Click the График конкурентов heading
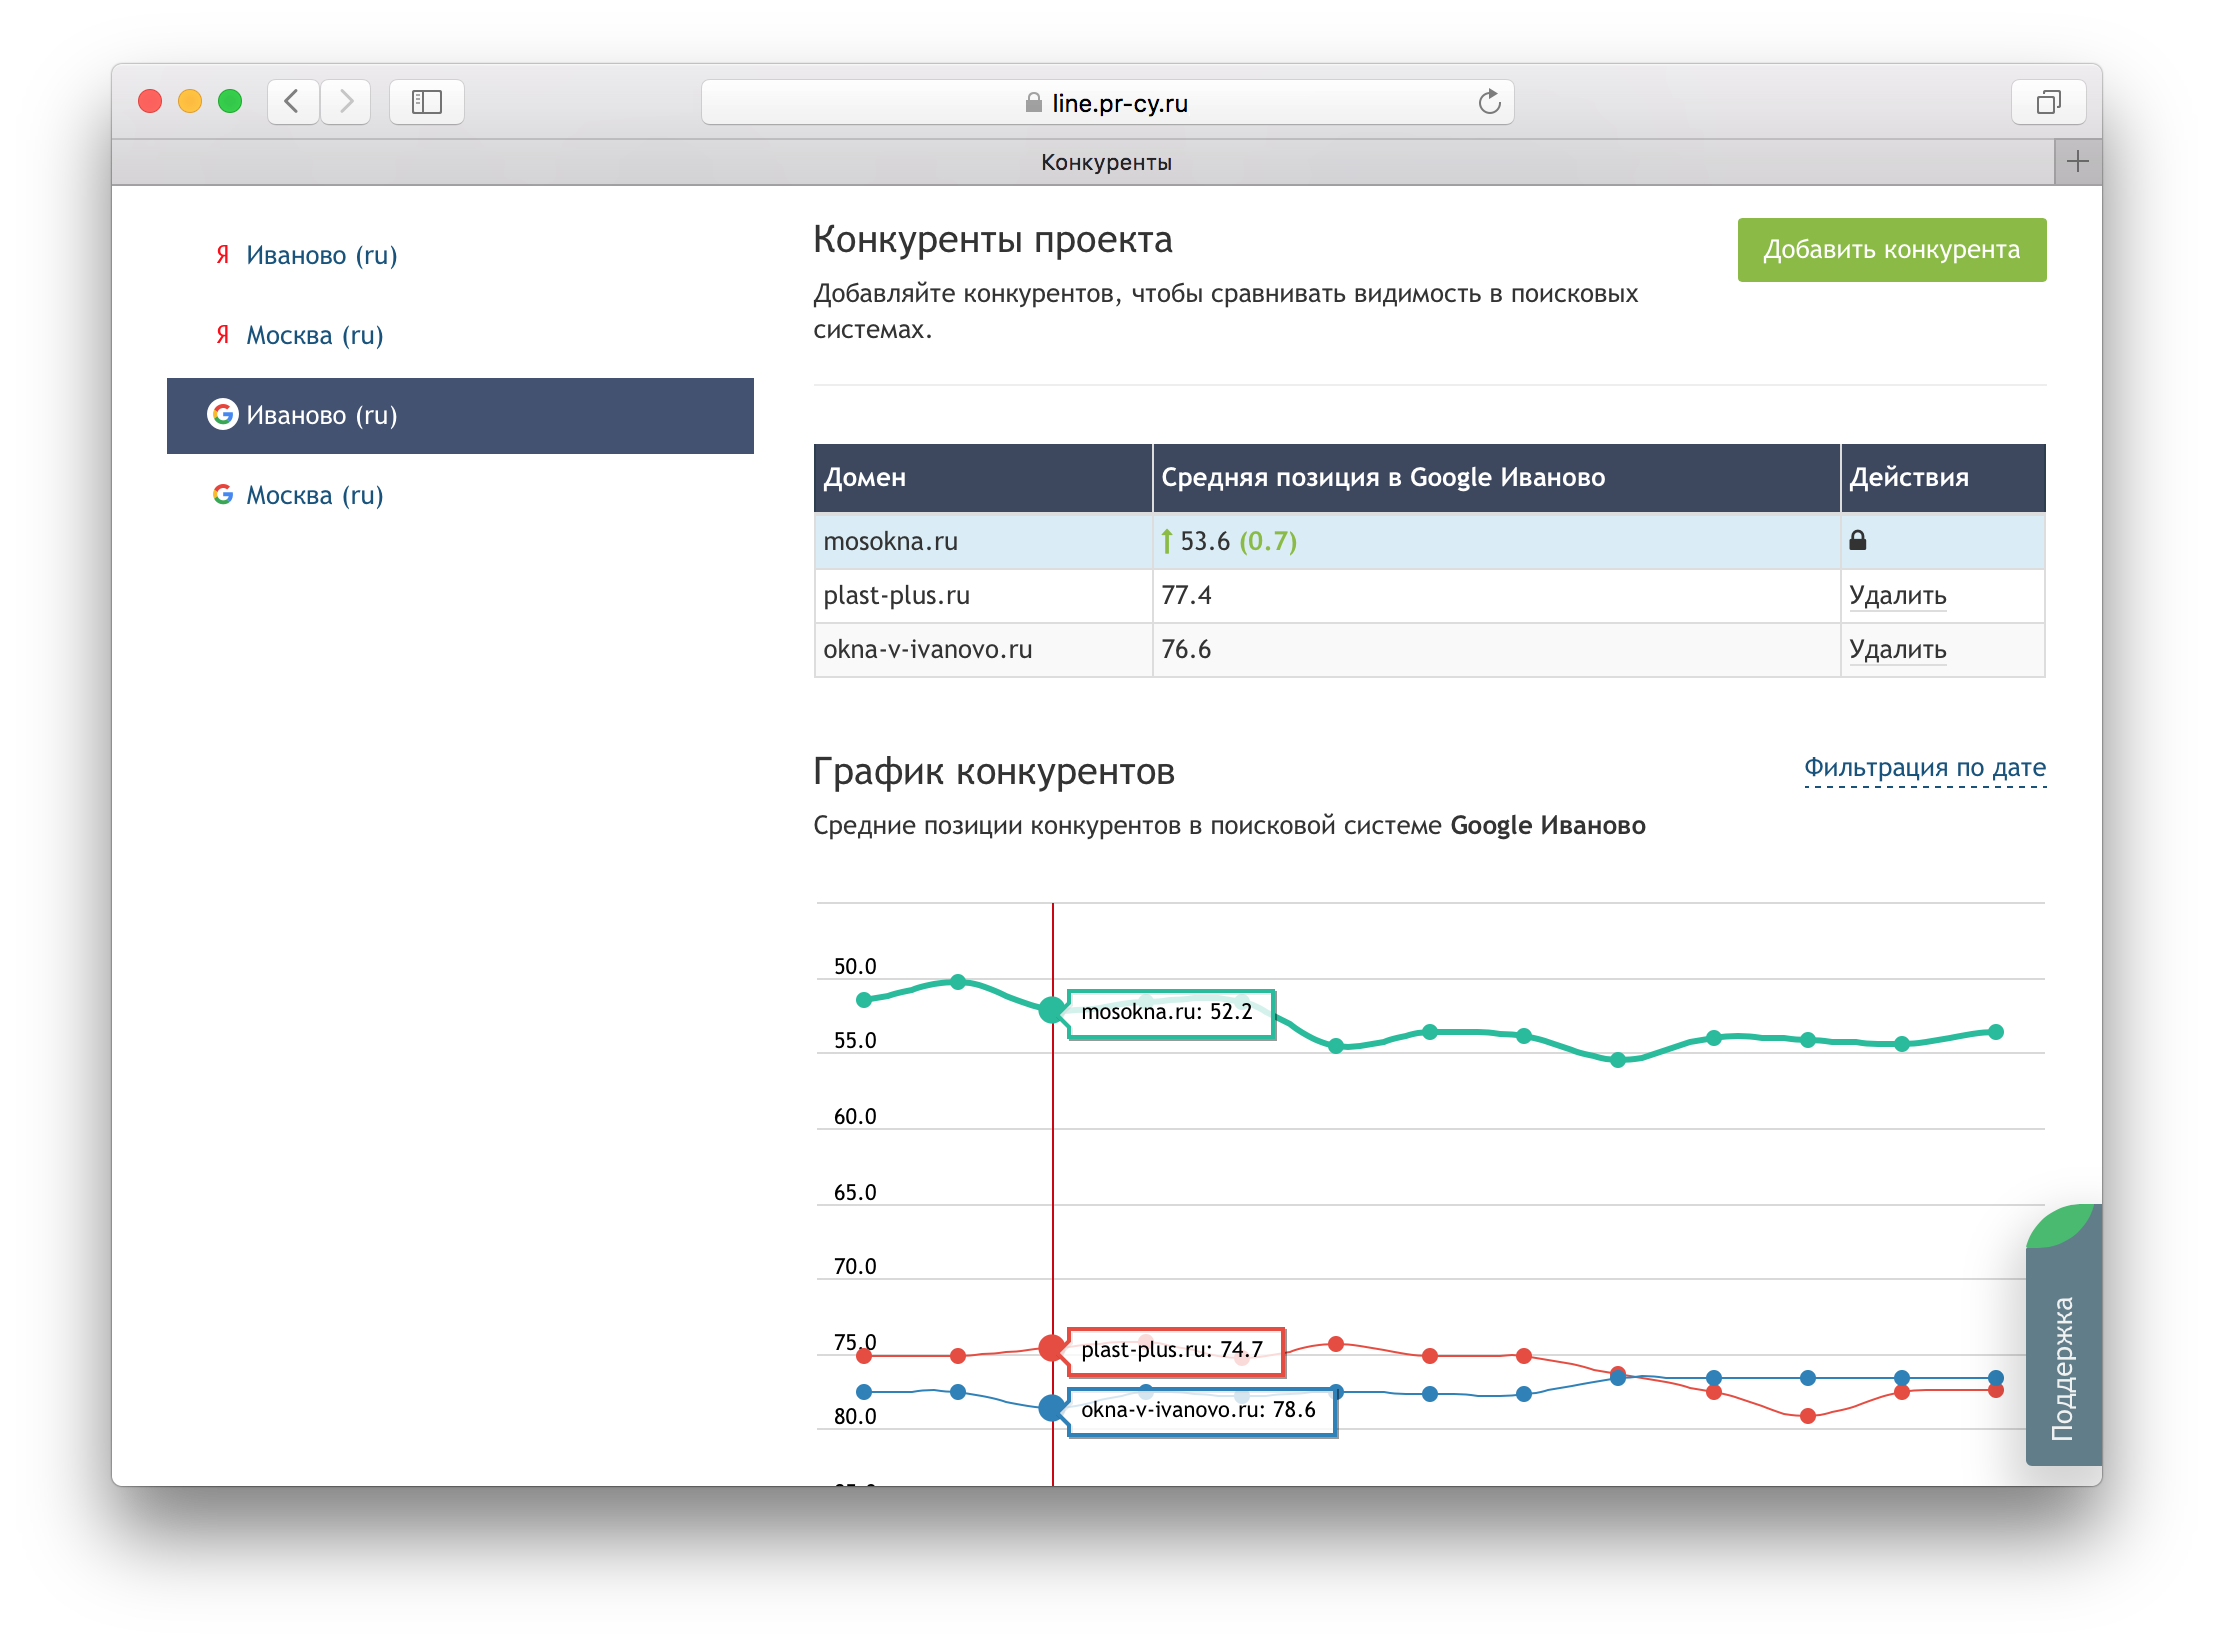Viewport: 2214px width, 1646px height. pos(994,772)
